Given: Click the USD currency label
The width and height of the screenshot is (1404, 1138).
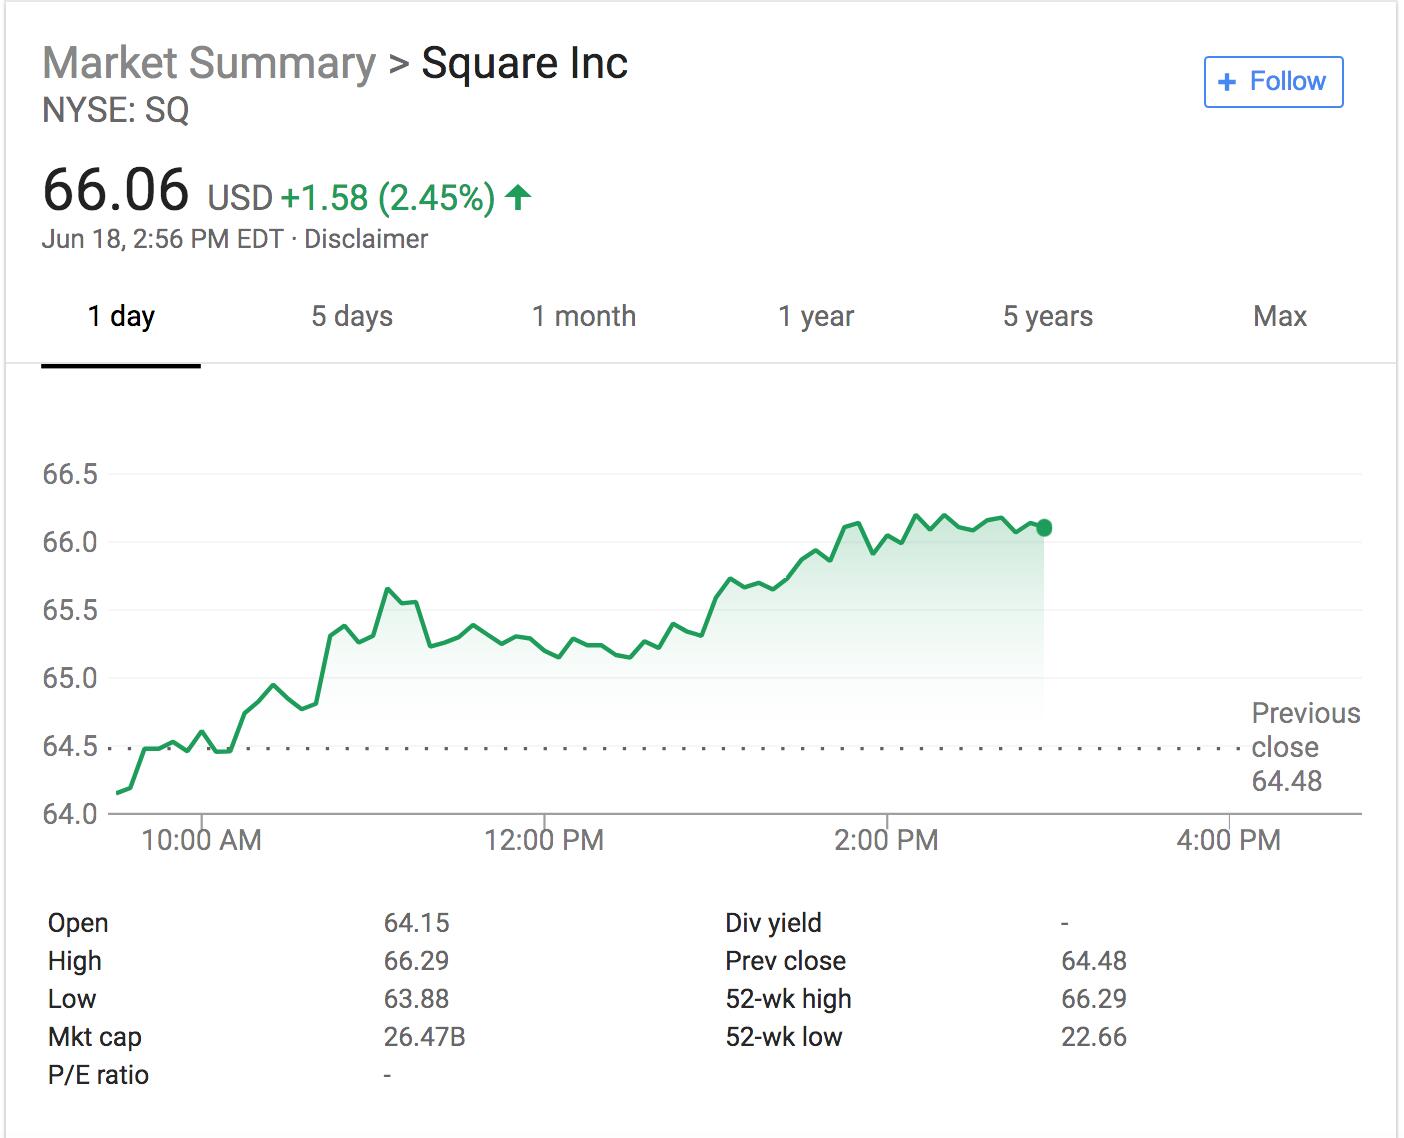Looking at the screenshot, I should tap(240, 198).
